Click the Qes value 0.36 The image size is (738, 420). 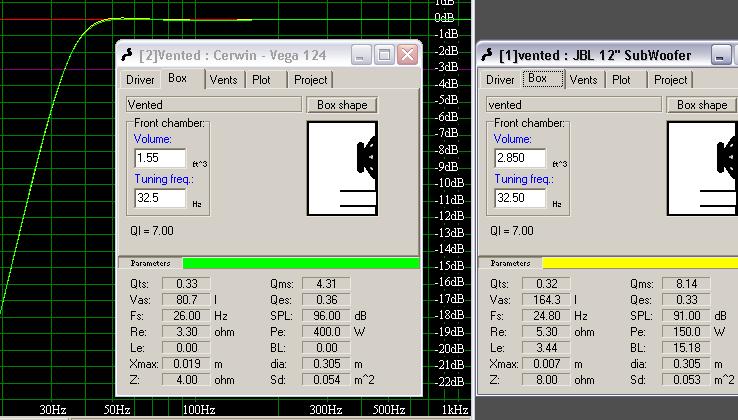[x=326, y=300]
